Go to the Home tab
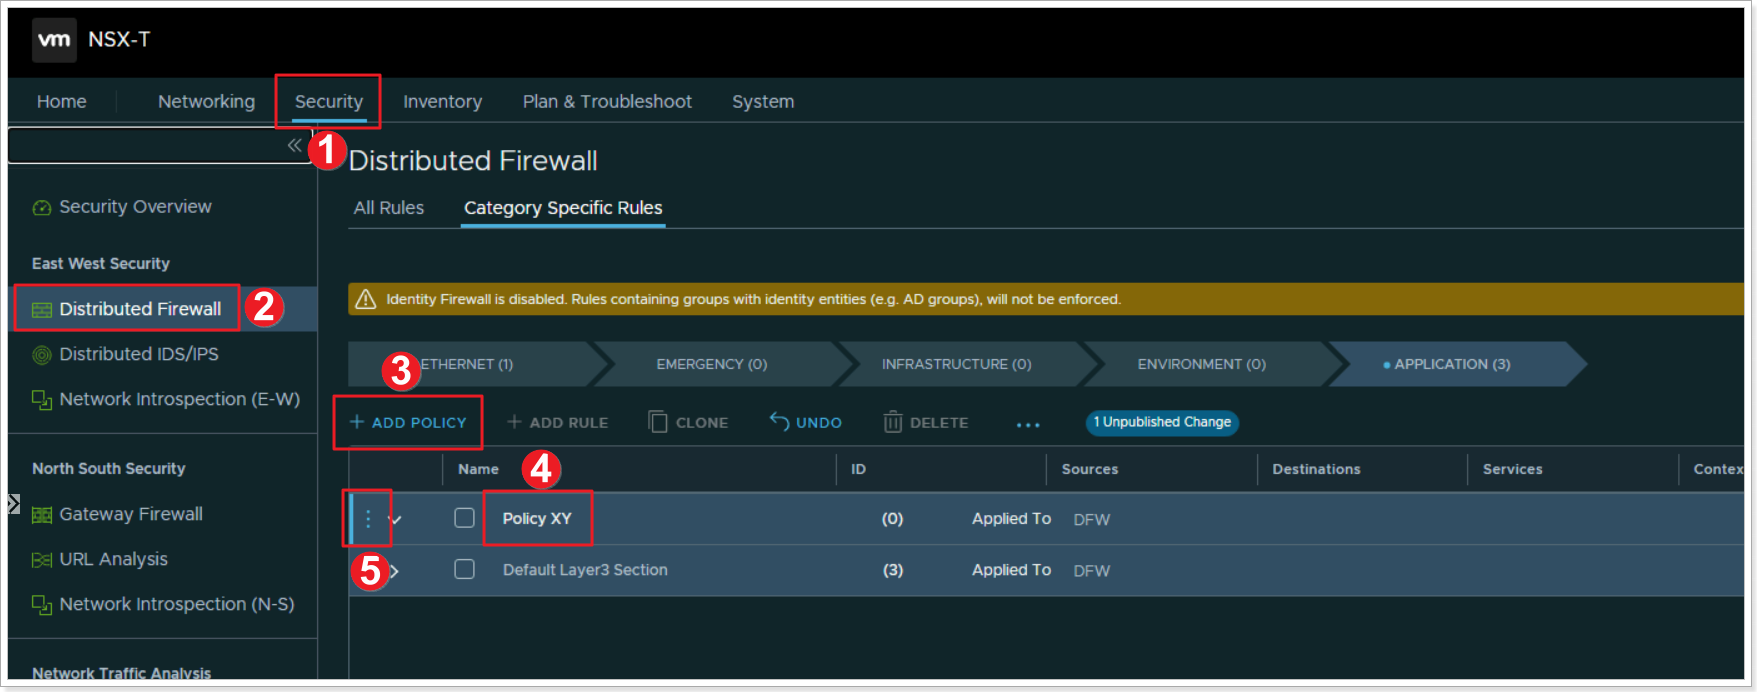The width and height of the screenshot is (1757, 692). [x=62, y=101]
